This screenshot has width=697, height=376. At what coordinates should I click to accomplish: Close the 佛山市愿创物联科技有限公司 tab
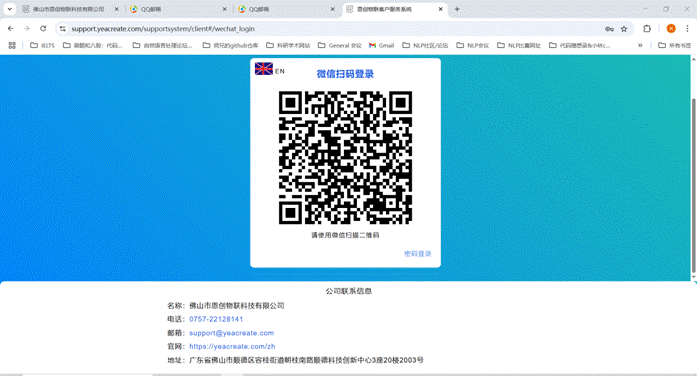[x=117, y=9]
